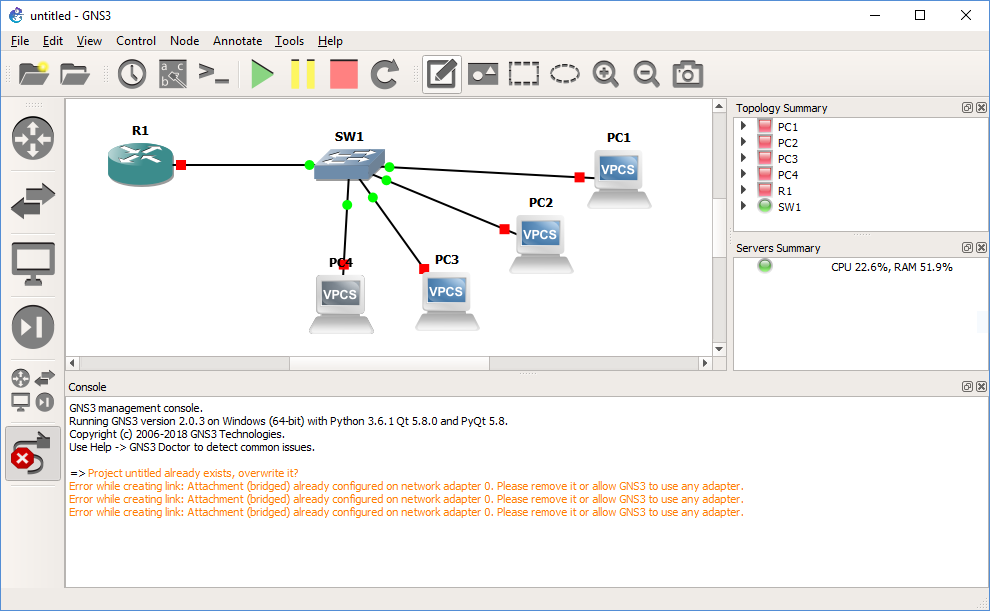This screenshot has height=611, width=990.
Task: Open the Node menu
Action: pyautogui.click(x=184, y=41)
